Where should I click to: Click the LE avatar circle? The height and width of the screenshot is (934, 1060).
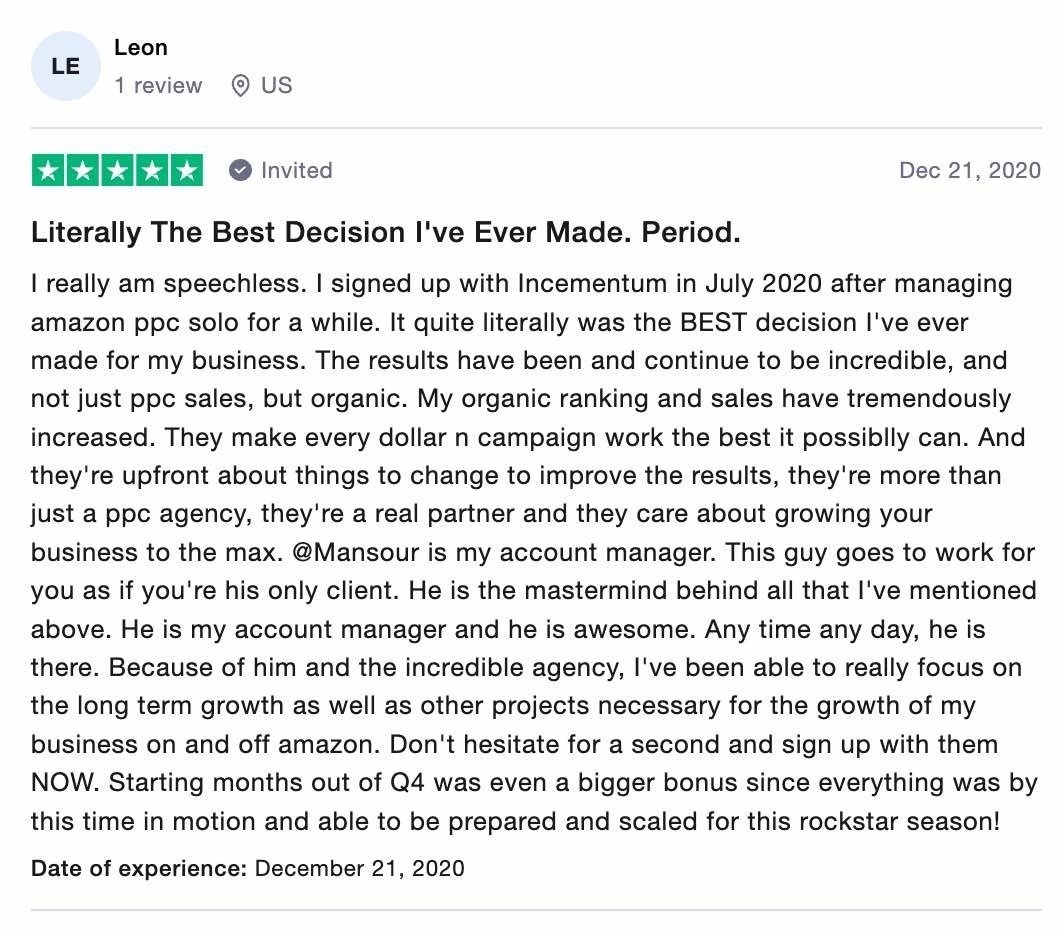point(66,66)
